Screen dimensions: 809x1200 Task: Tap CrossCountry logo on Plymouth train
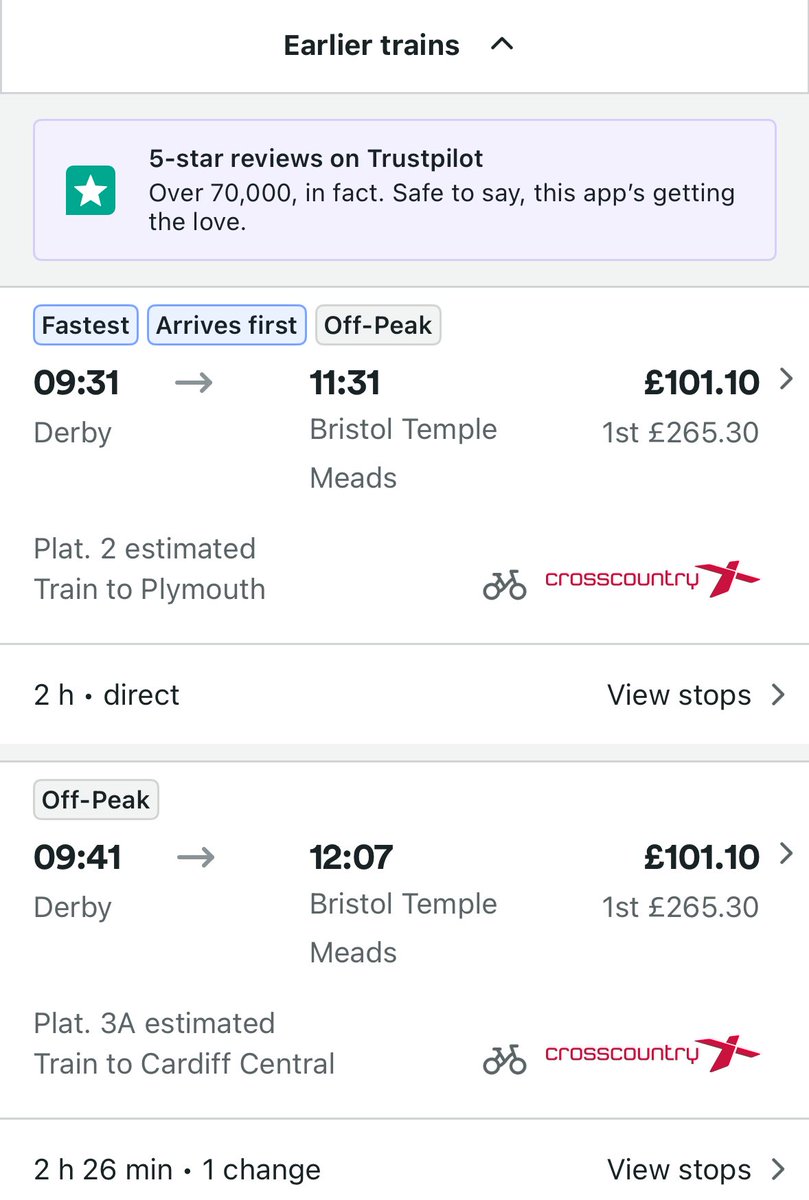(652, 579)
